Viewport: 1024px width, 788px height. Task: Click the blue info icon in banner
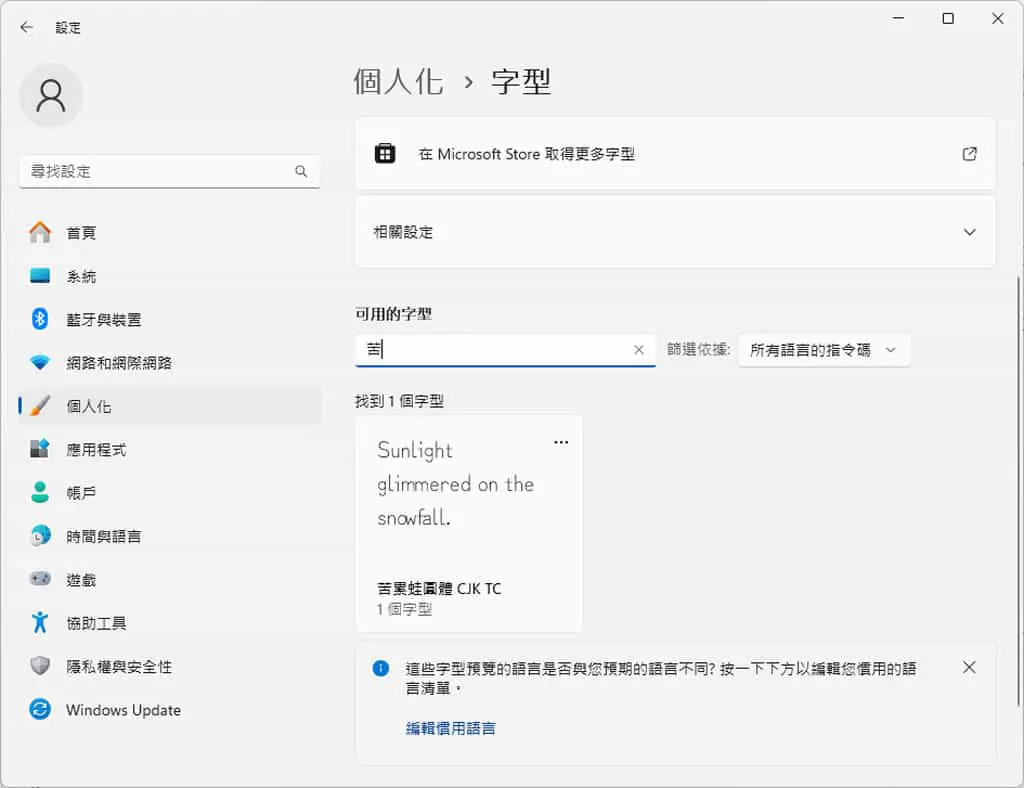[x=381, y=668]
